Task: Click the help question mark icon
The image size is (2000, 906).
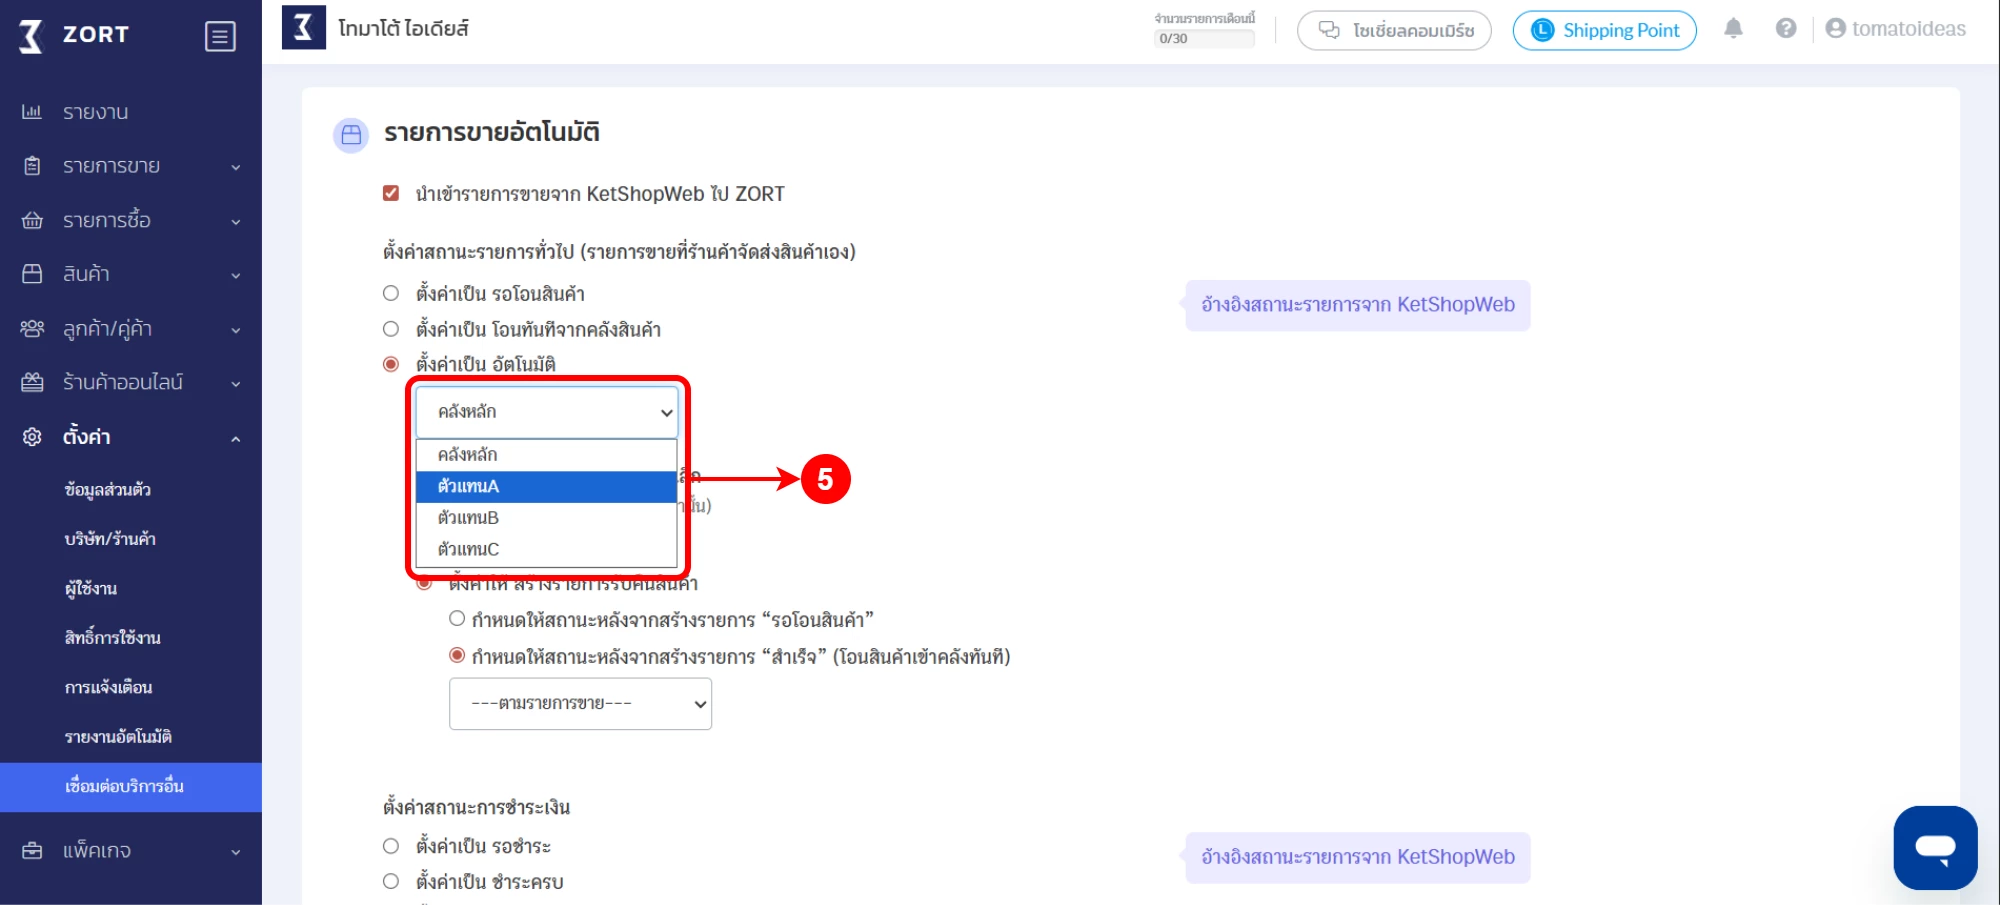Action: click(1786, 29)
